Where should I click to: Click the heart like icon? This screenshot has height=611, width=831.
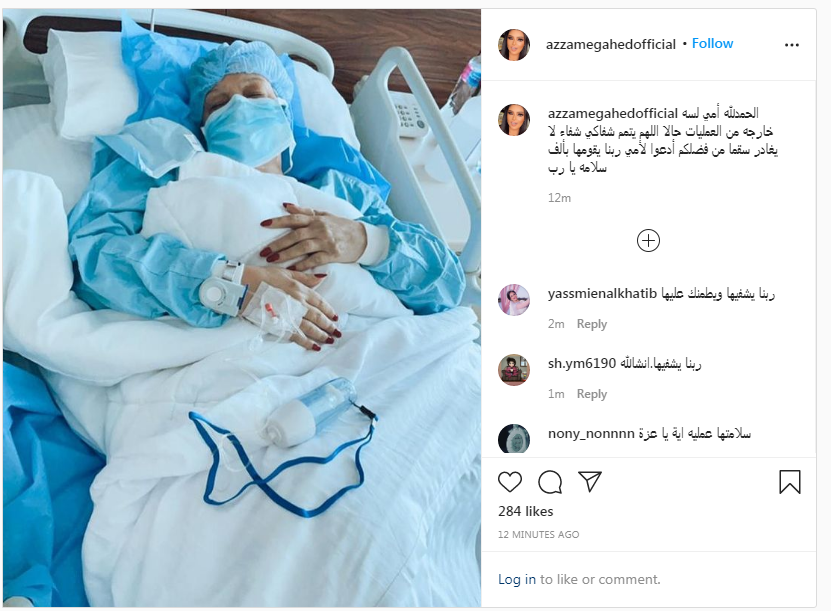click(510, 482)
